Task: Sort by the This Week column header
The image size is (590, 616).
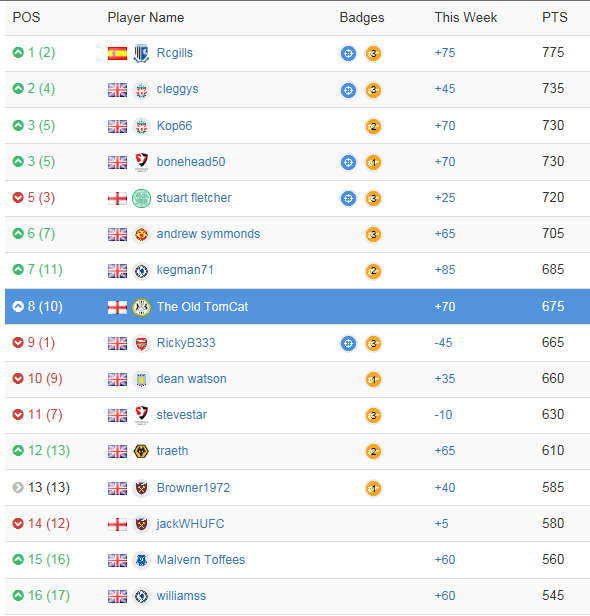Action: pyautogui.click(x=466, y=17)
